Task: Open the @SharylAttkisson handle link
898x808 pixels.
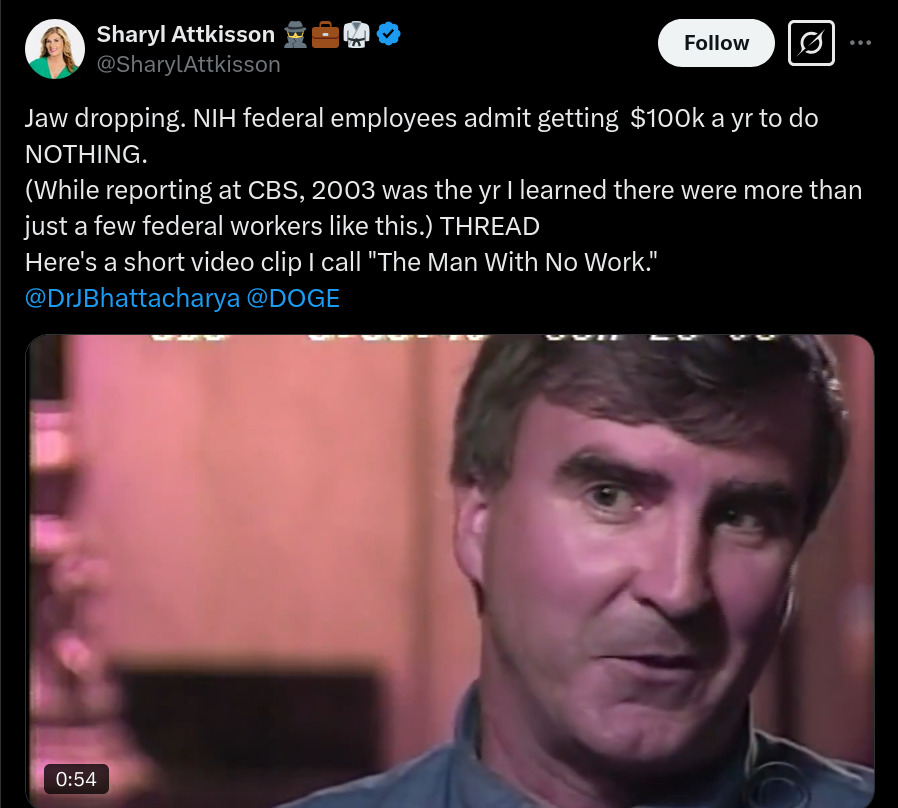Action: click(188, 64)
